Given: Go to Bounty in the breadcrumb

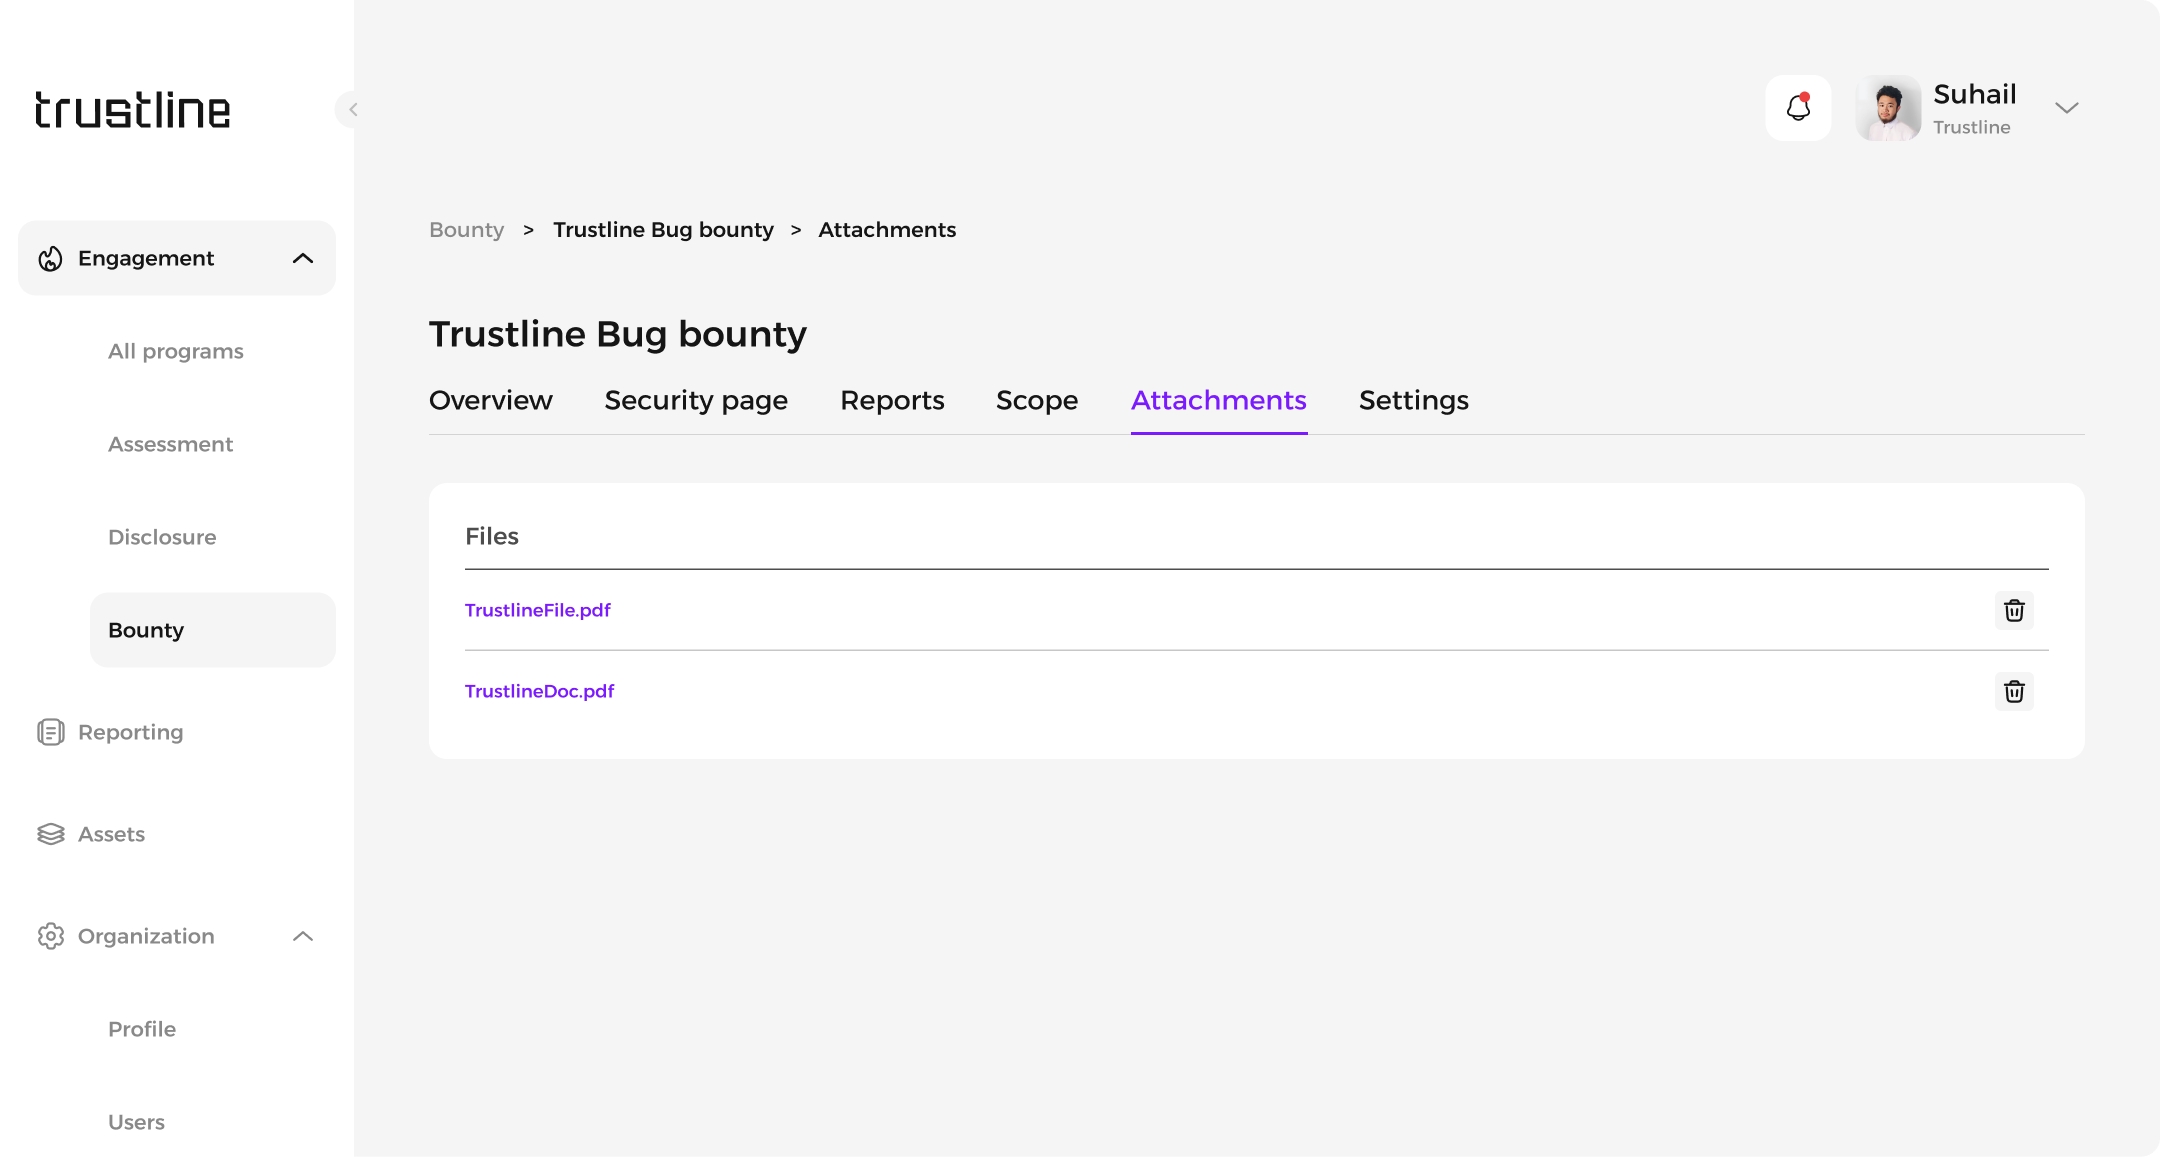Looking at the screenshot, I should pyautogui.click(x=466, y=230).
